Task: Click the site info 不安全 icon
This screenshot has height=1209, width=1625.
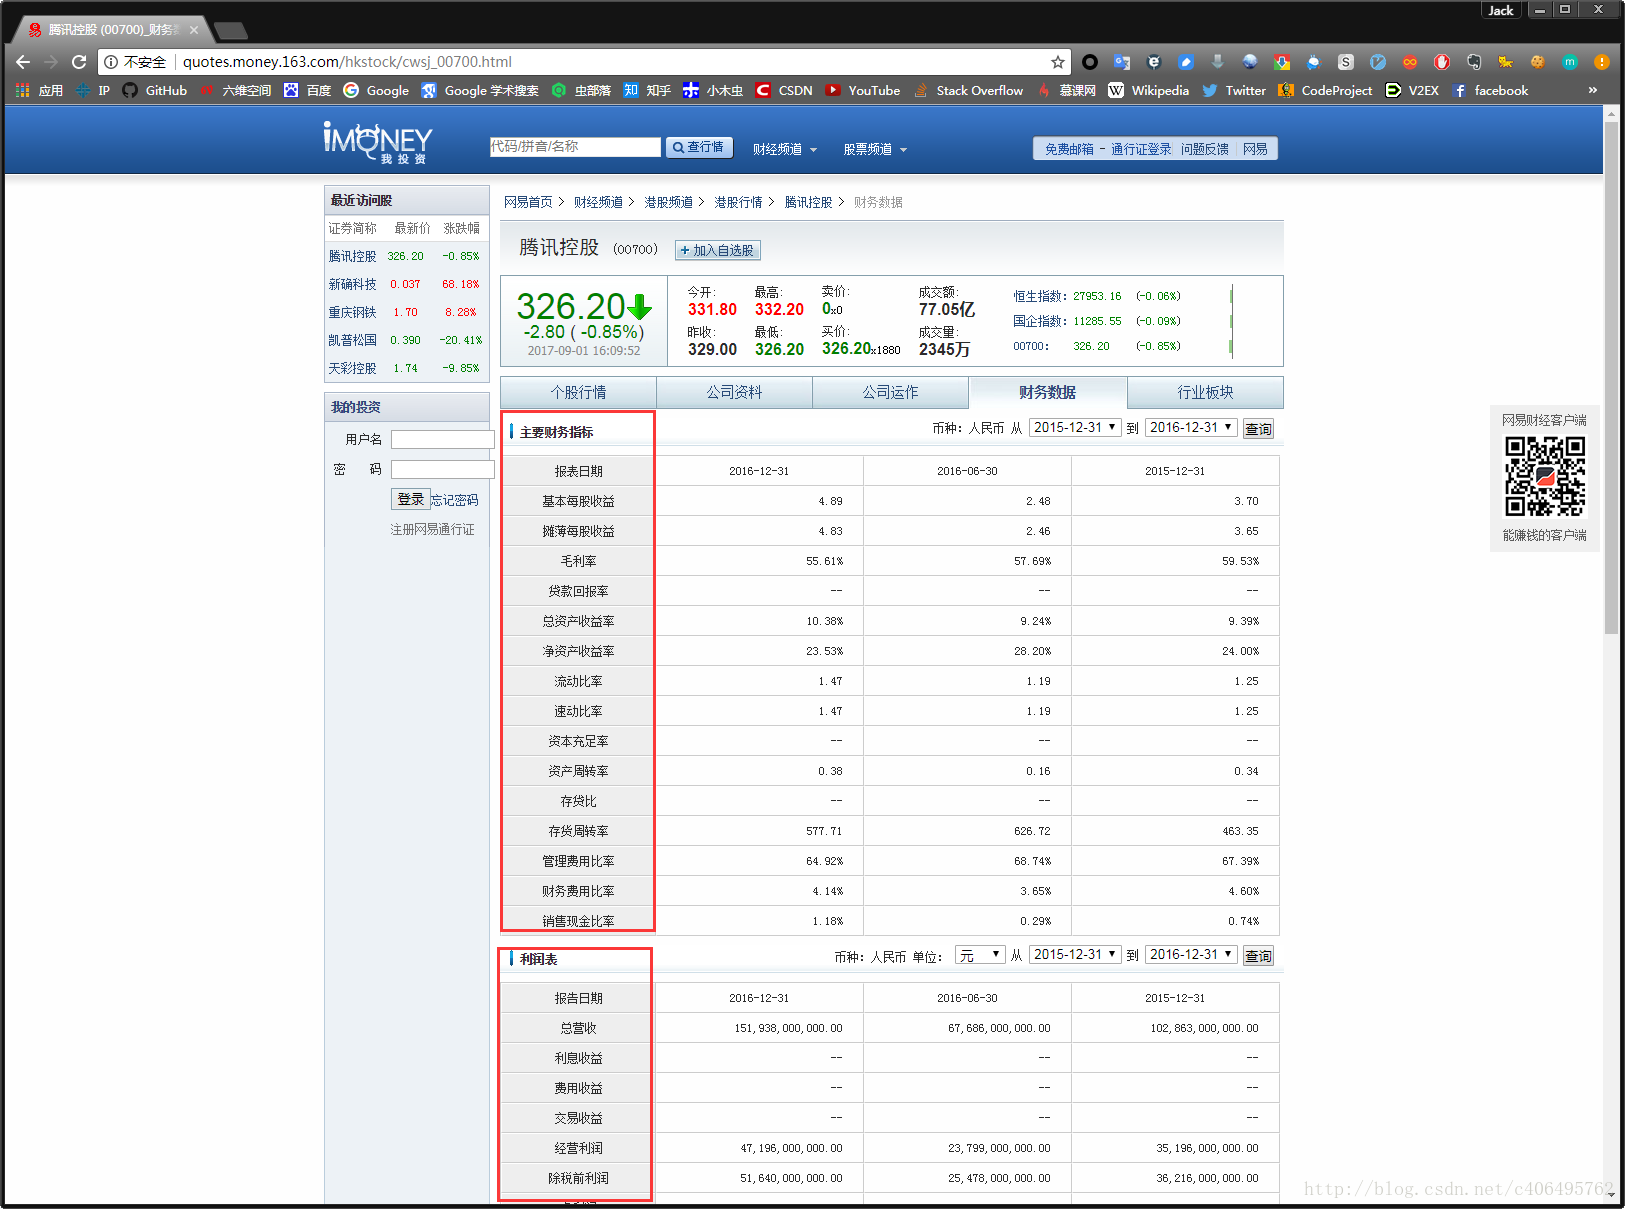Action: (x=111, y=62)
